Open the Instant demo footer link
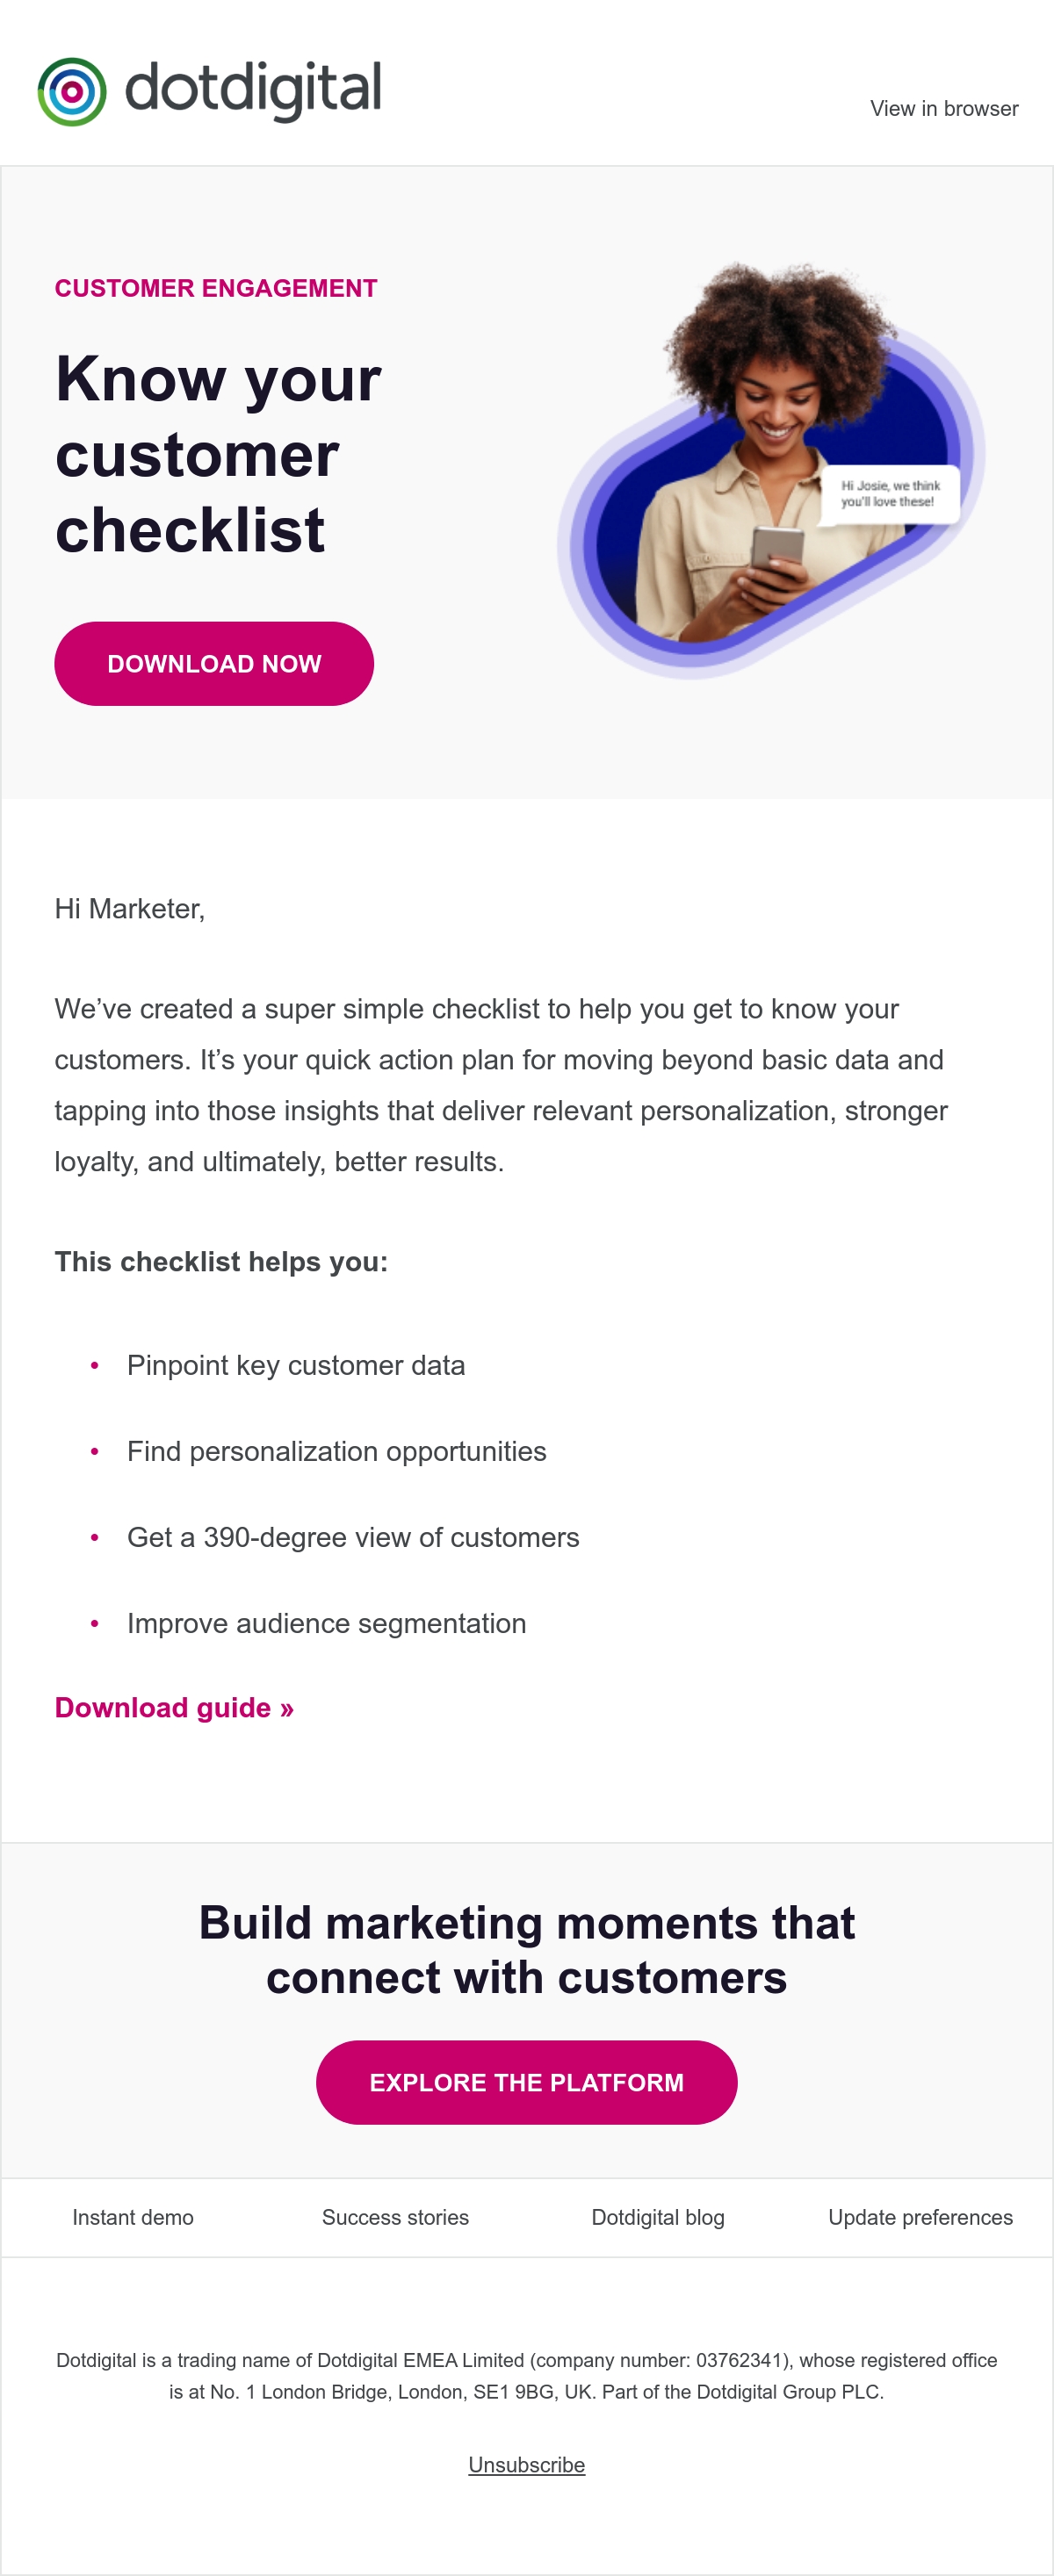The image size is (1054, 2576). (133, 2218)
